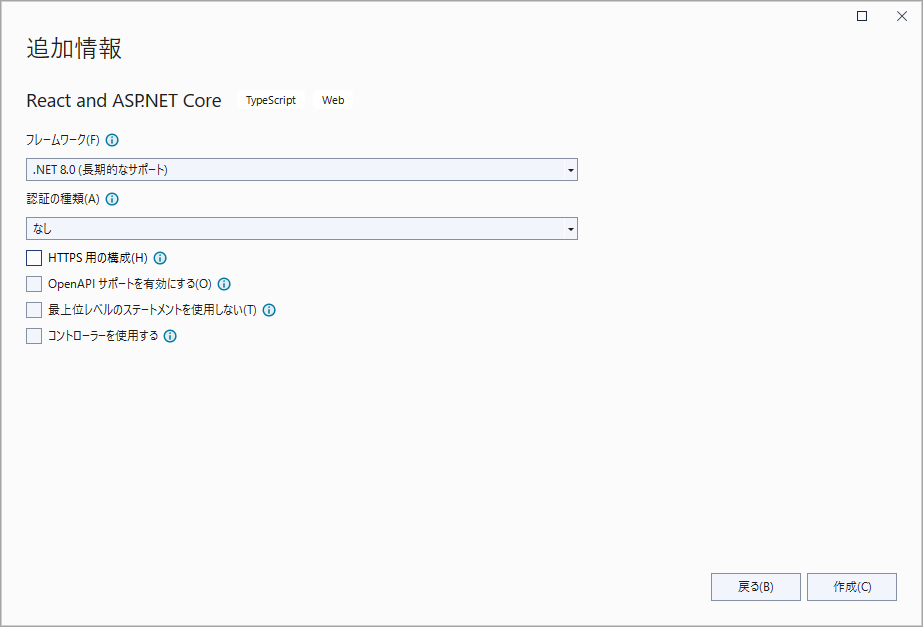This screenshot has width=923, height=627.
Task: Click info icon for コントローラーを使用する
Action: click(x=170, y=336)
